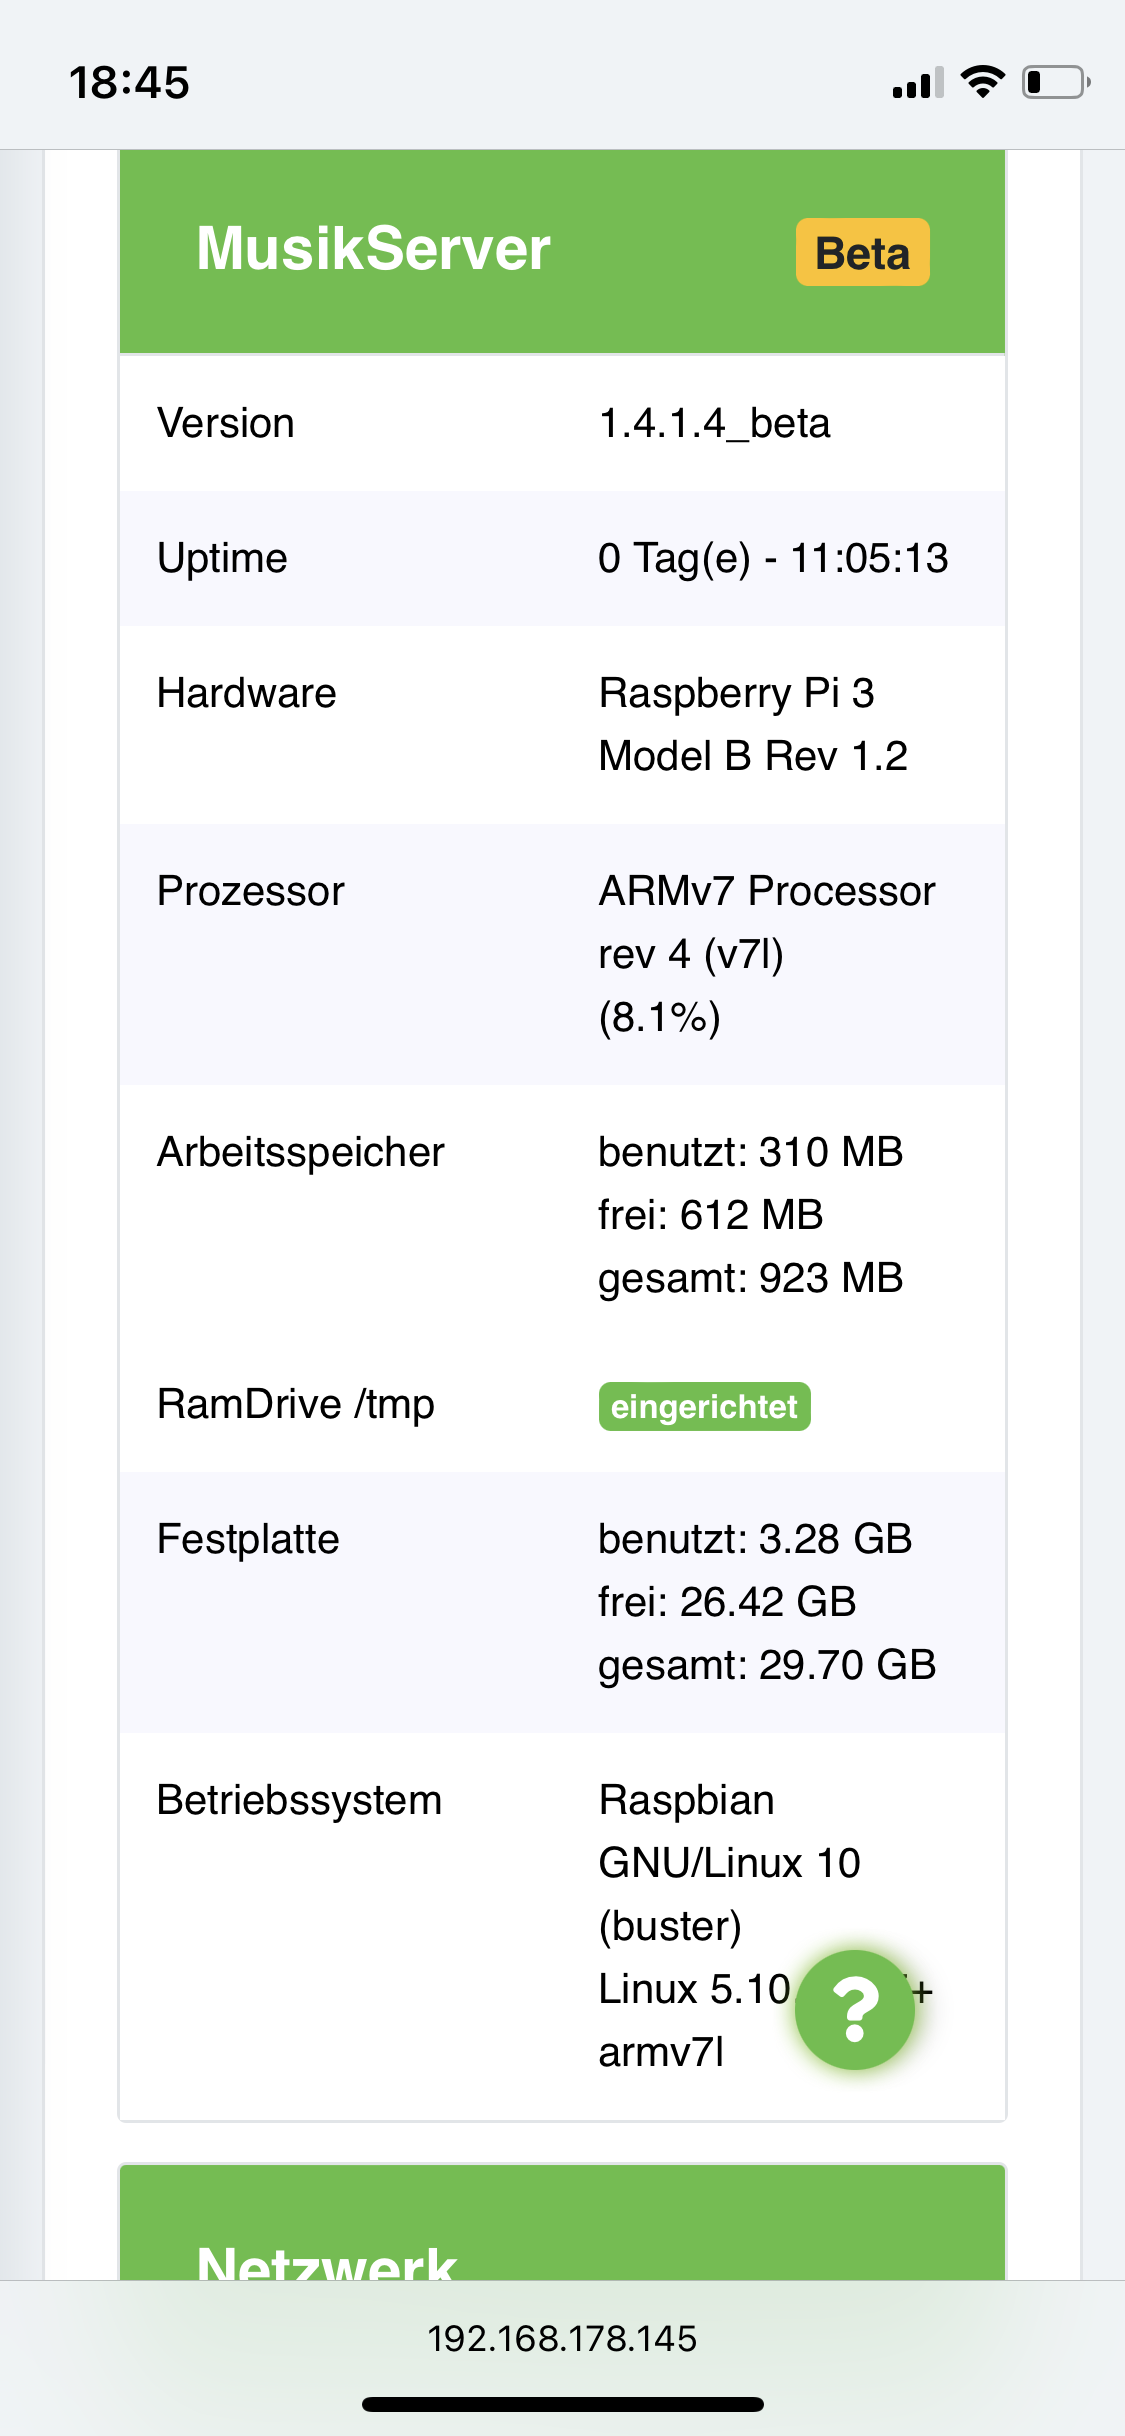Click the green help question mark button

855,2009
